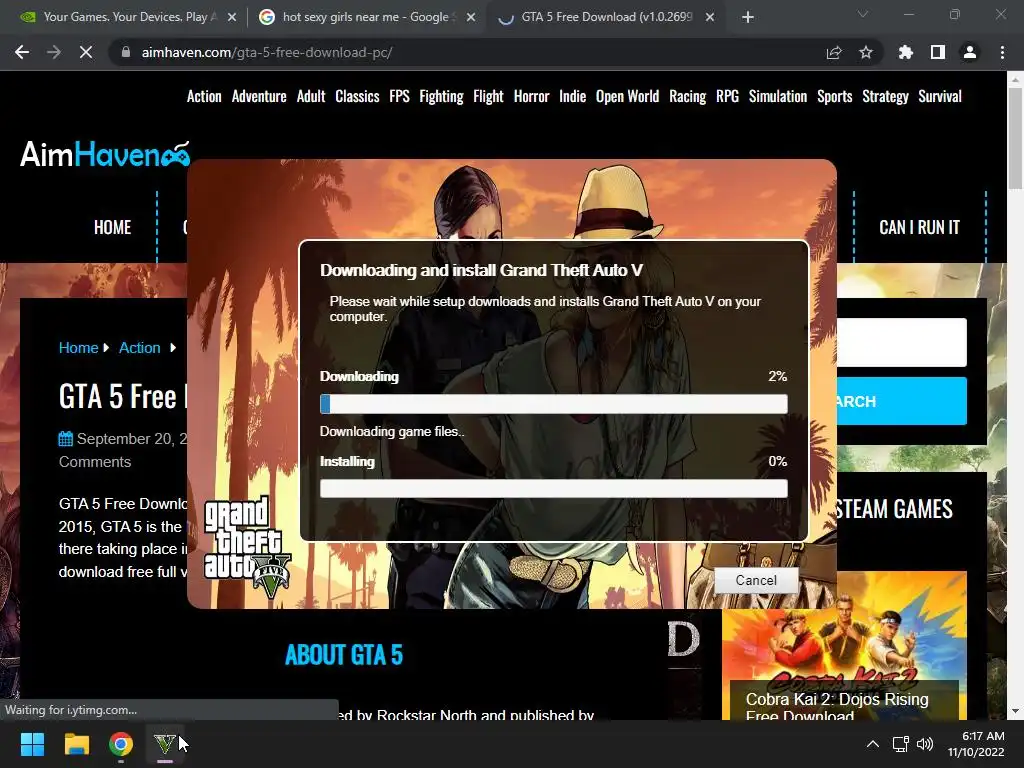The image size is (1024, 768).
Task: Open the FPS category
Action: 400,97
